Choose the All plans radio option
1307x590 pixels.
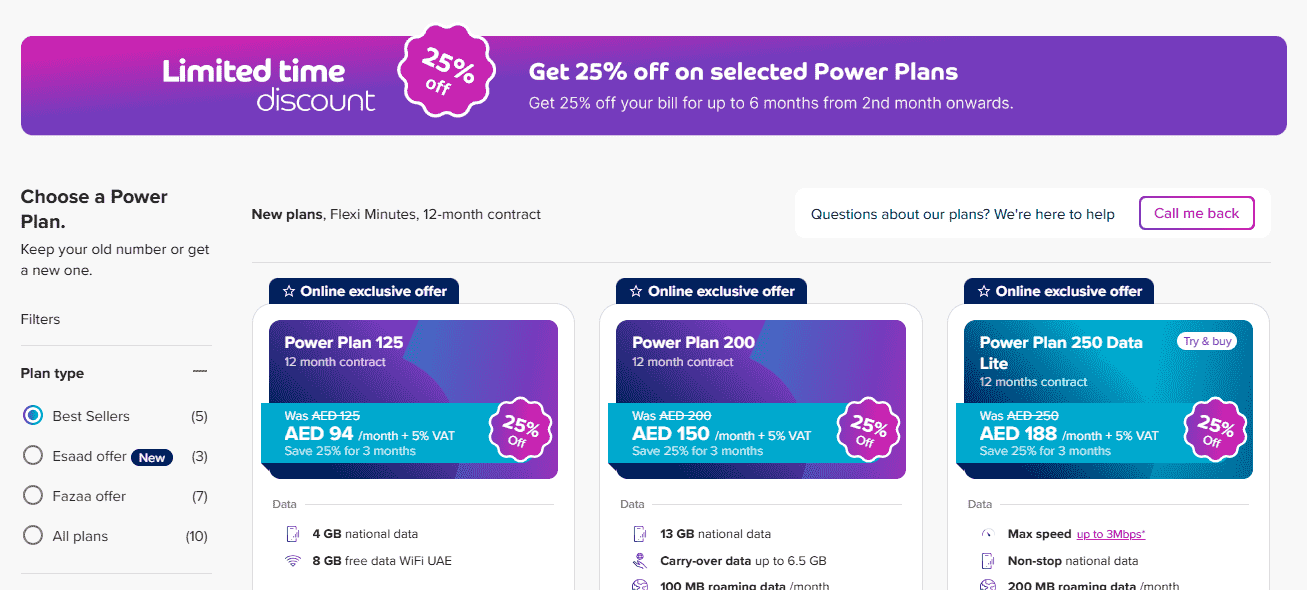[x=35, y=535]
